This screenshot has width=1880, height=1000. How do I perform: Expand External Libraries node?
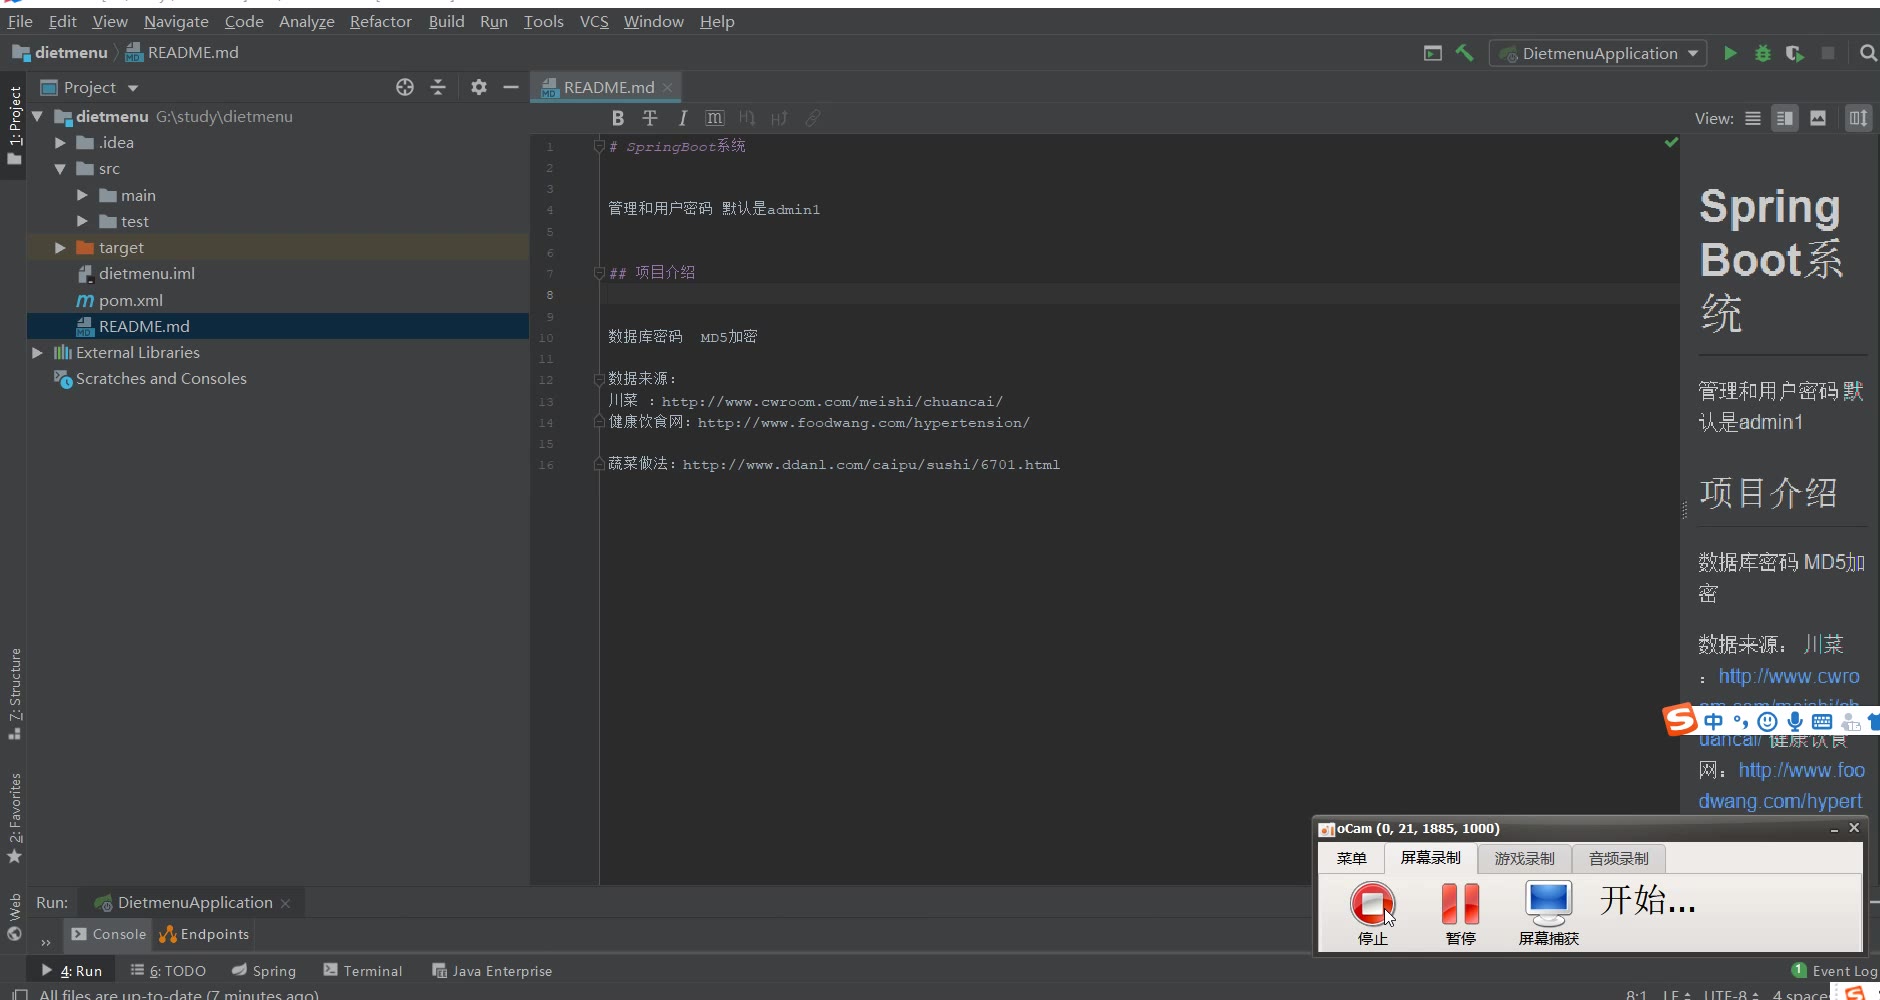pyautogui.click(x=37, y=352)
